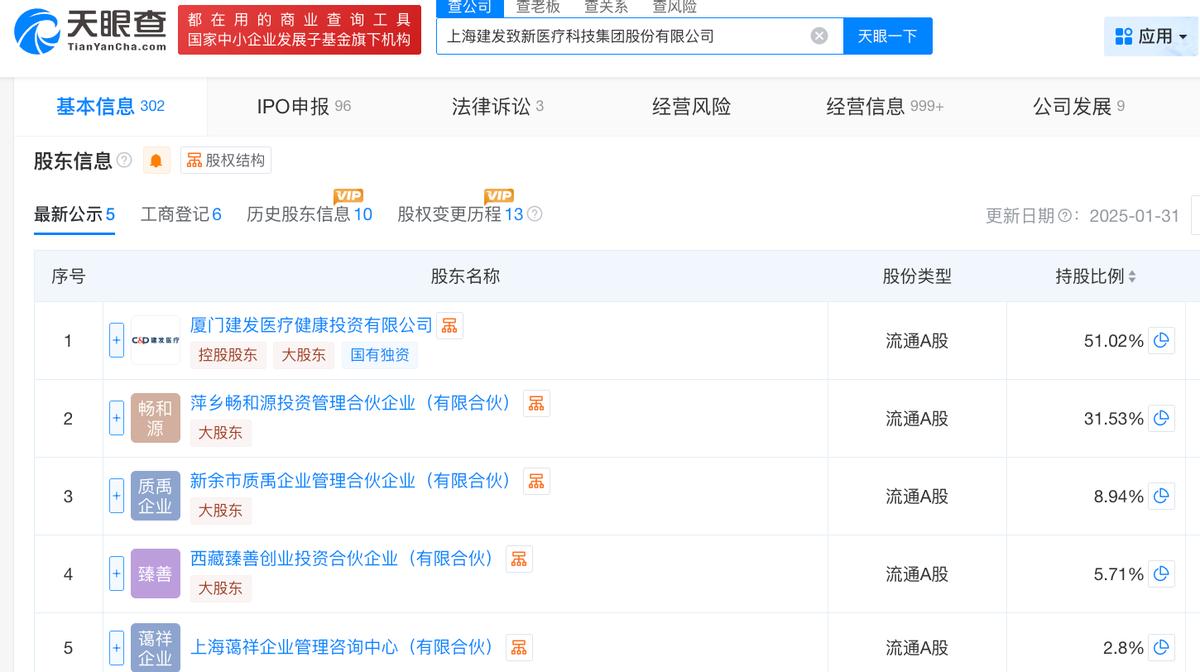The image size is (1200, 672).
Task: Select the 查关系 search mode tab
Action: 606,7
